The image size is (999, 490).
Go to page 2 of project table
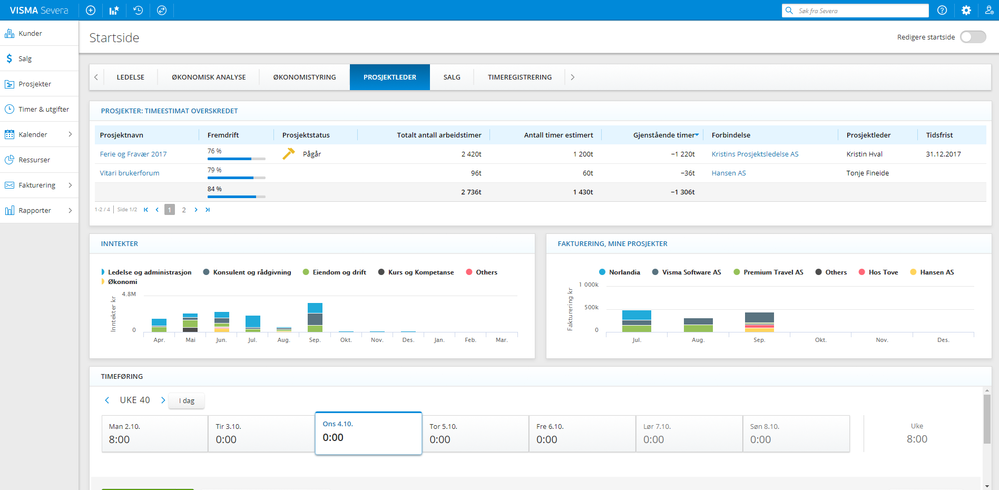(x=183, y=210)
